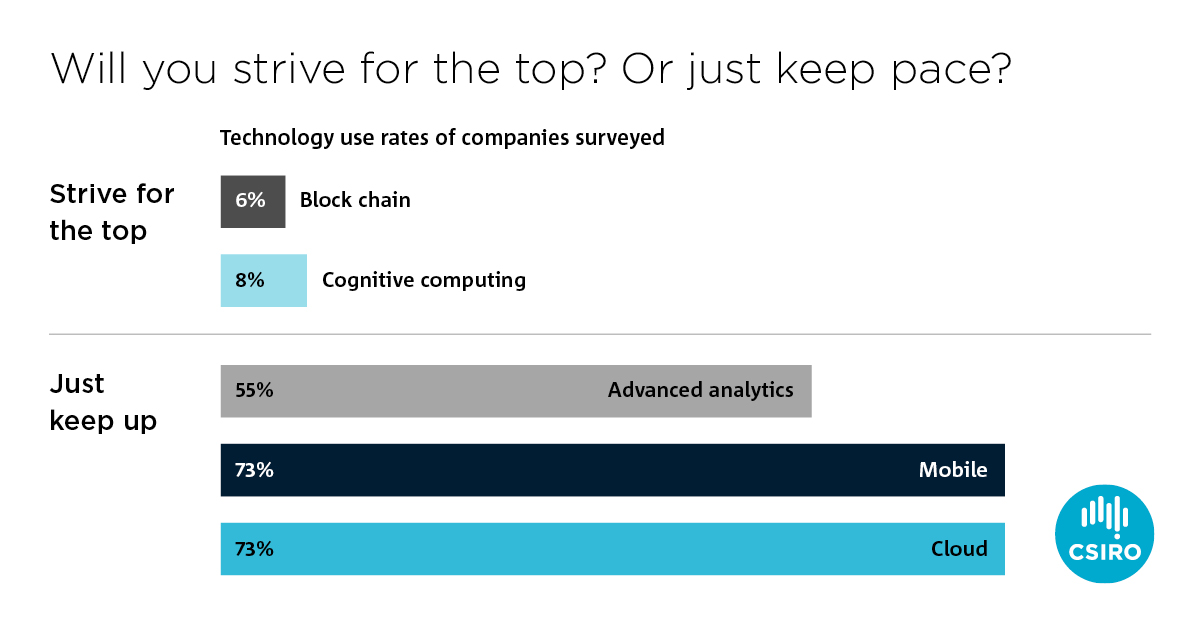The width and height of the screenshot is (1200, 627).
Task: Click the 'Strive for the top' label
Action: click(x=112, y=212)
